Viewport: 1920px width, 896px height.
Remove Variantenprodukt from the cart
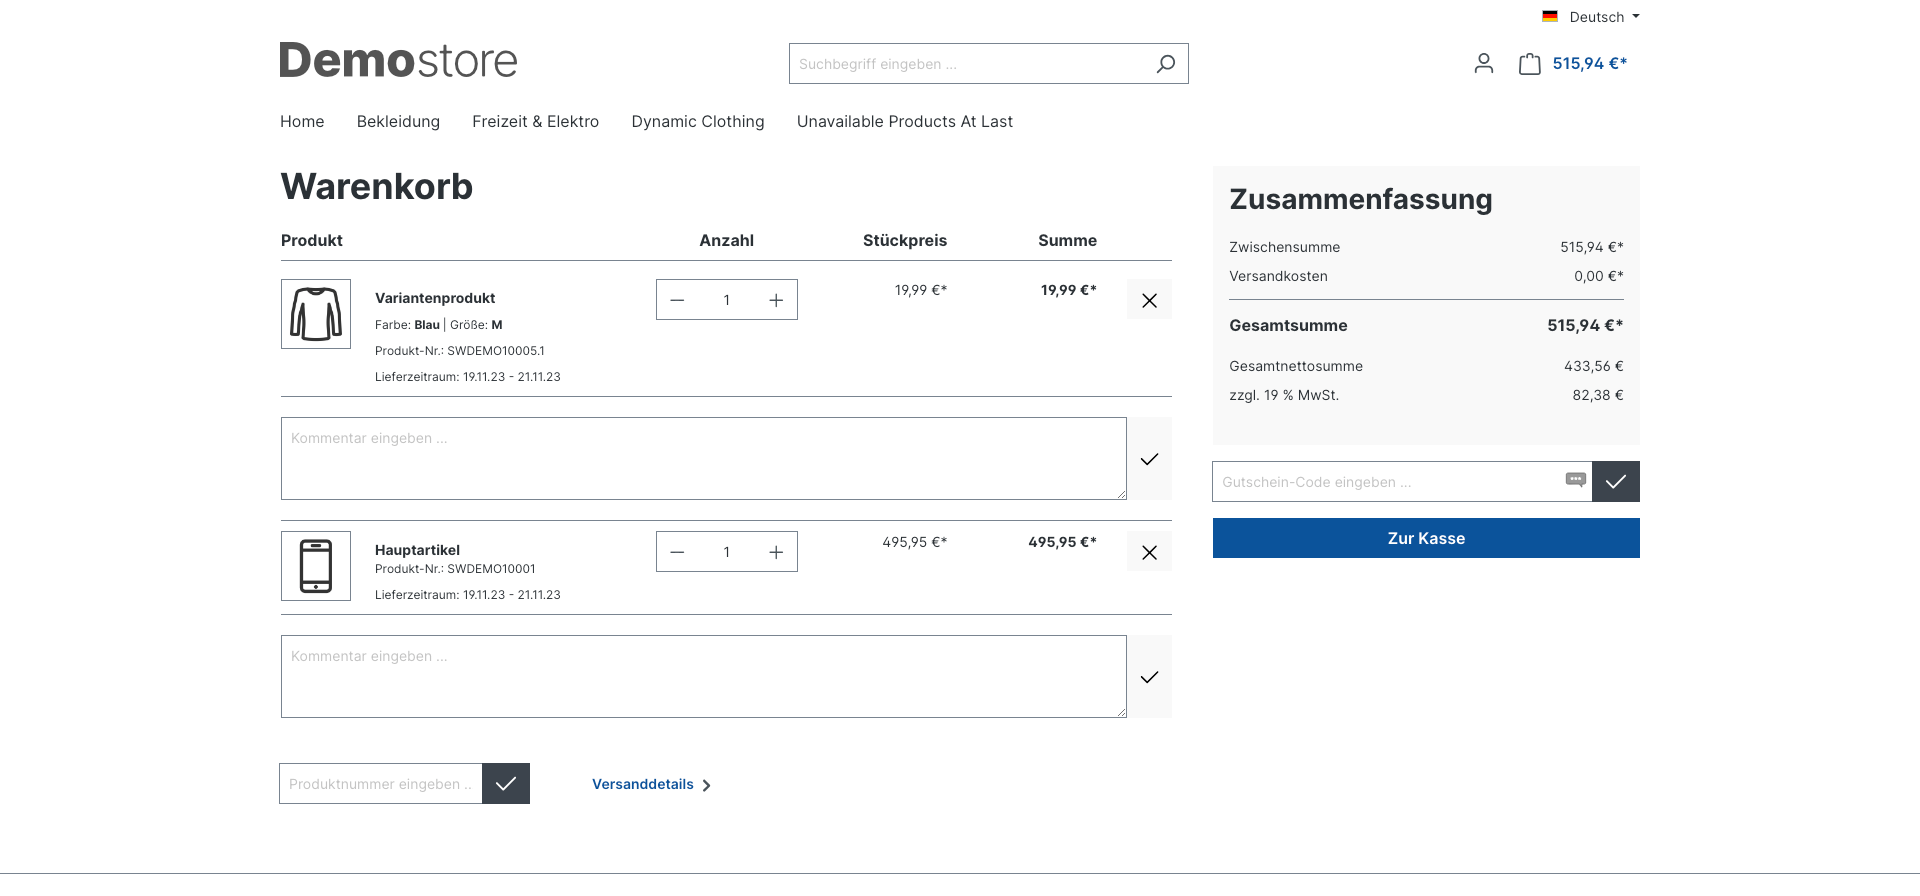click(1149, 300)
